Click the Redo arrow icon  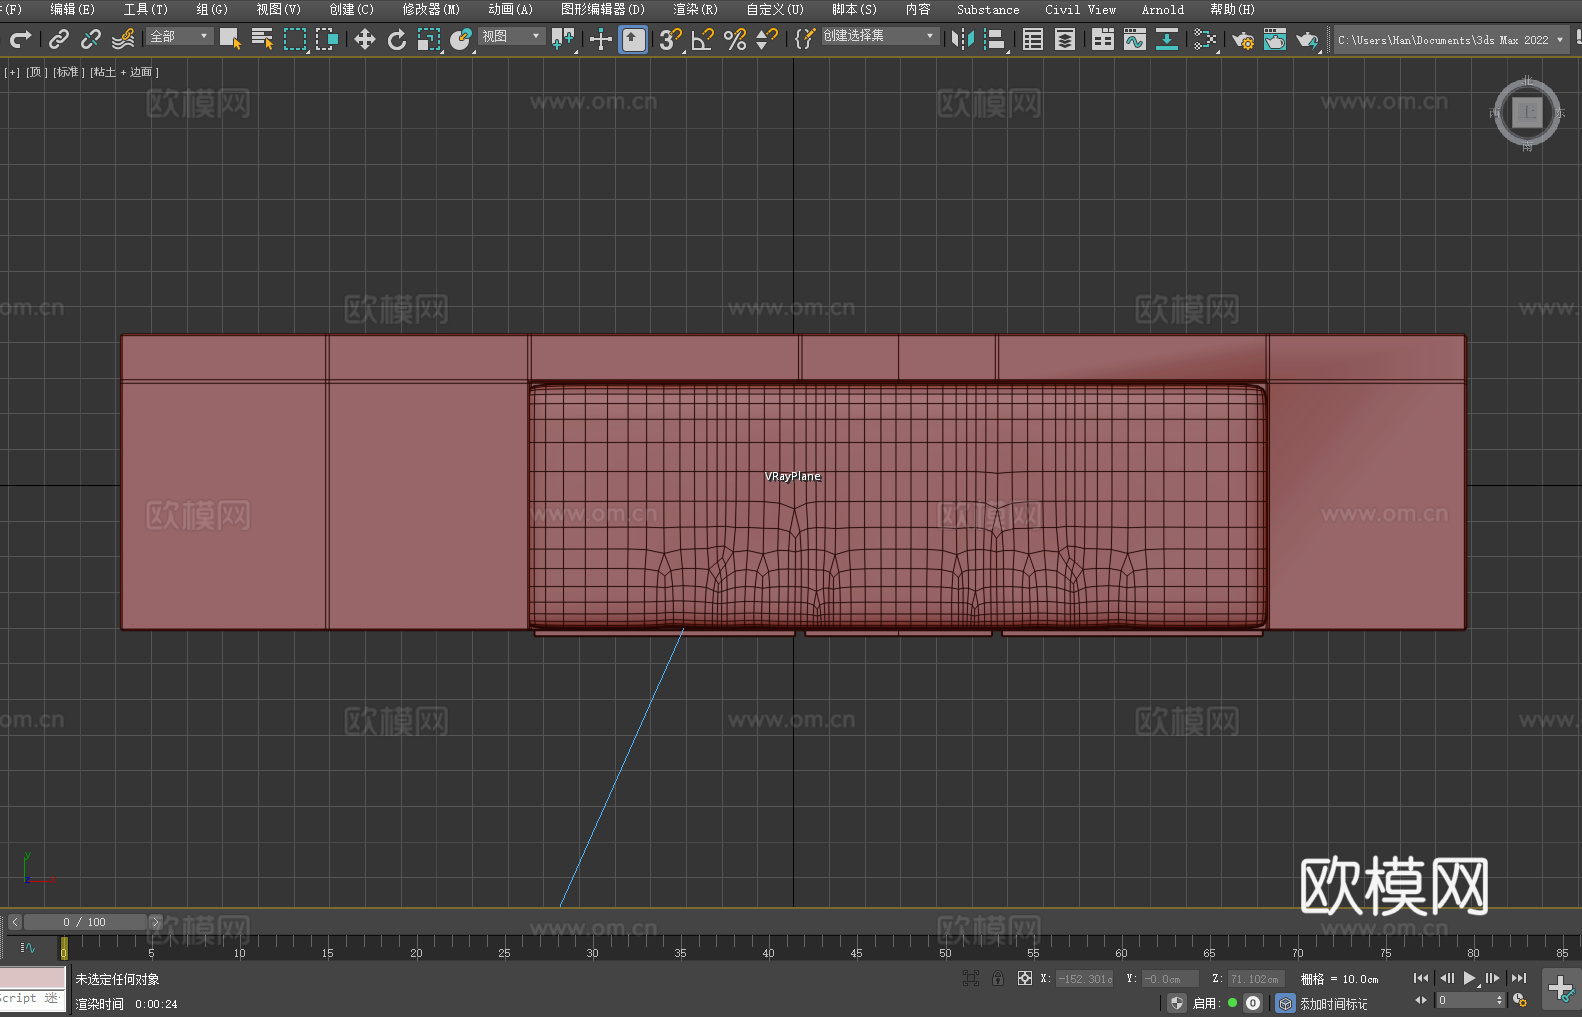click(x=20, y=39)
